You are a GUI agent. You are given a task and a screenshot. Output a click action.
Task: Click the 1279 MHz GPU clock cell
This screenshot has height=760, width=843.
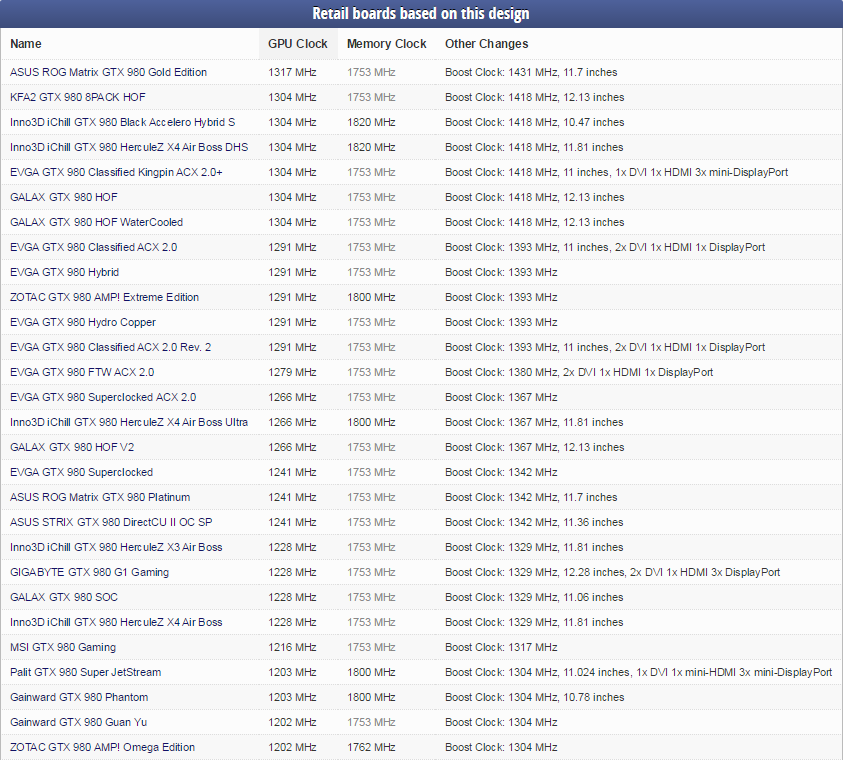point(292,372)
